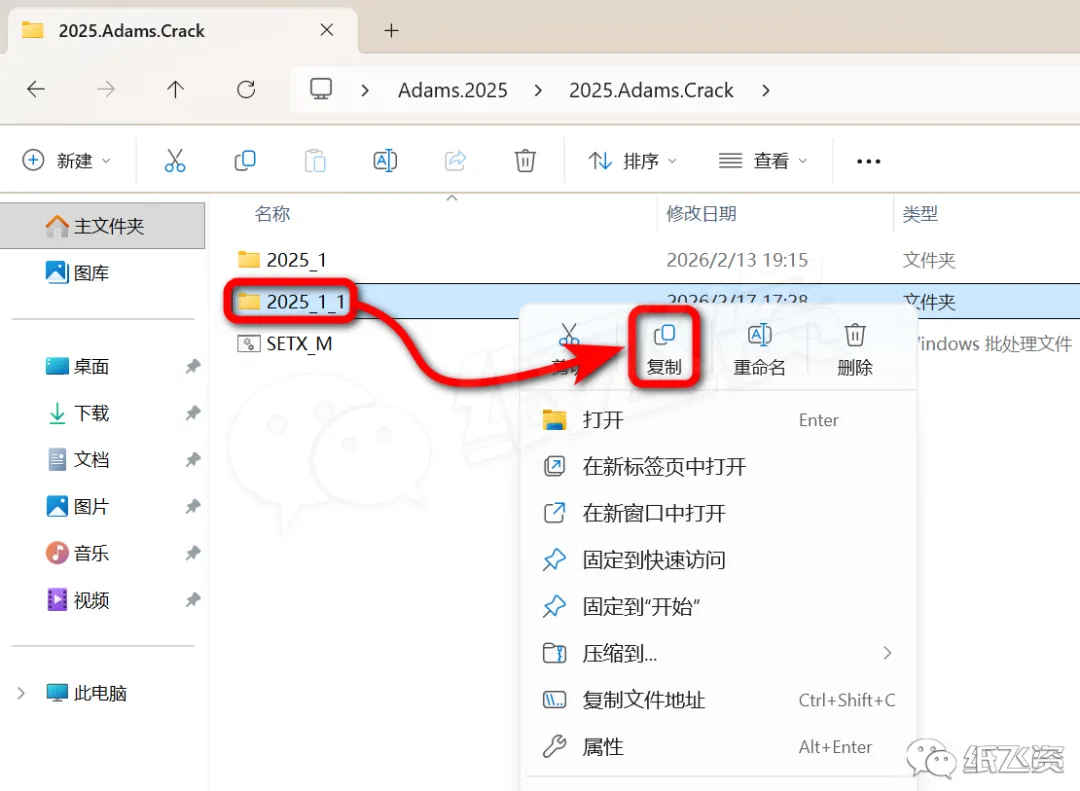Select the SETX_M batch file
This screenshot has width=1080, height=791.
284,343
